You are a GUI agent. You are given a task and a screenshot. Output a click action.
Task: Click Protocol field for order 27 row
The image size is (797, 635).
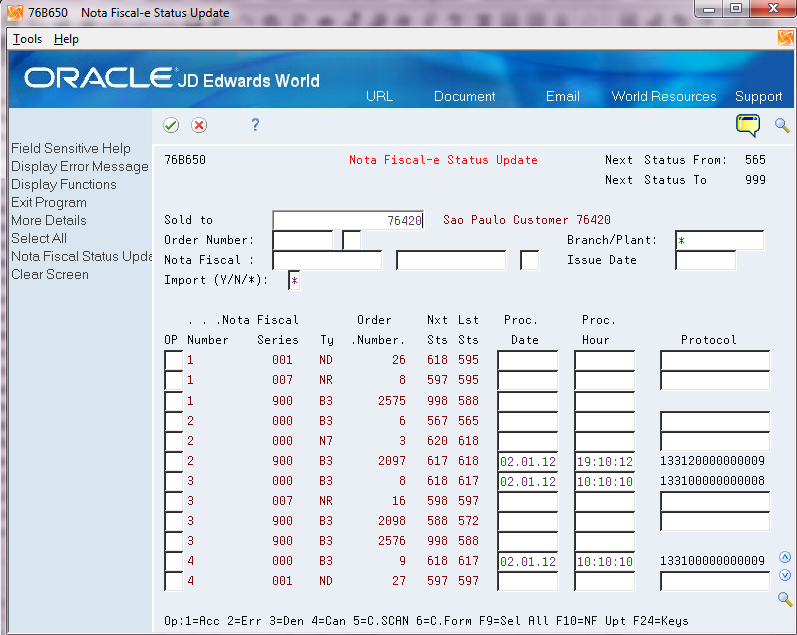pos(715,581)
